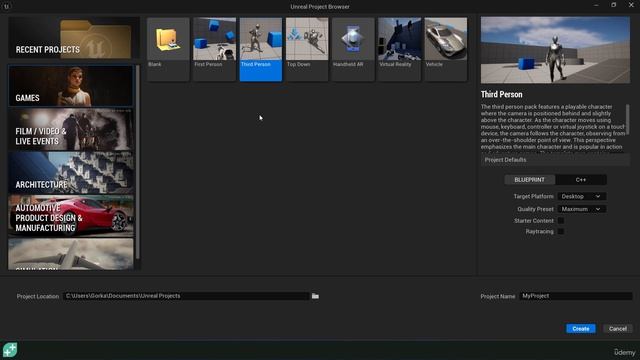The height and width of the screenshot is (360, 640).
Task: Choose the Simulation category
Action: click(x=71, y=254)
